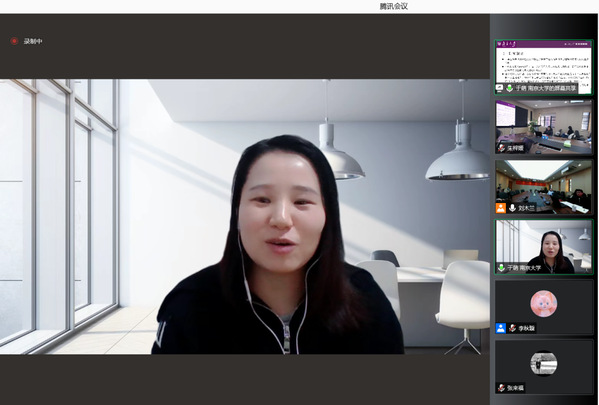The width and height of the screenshot is (599, 405).
Task: Click the screen-share icon on the top thumbnail
Action: click(499, 88)
